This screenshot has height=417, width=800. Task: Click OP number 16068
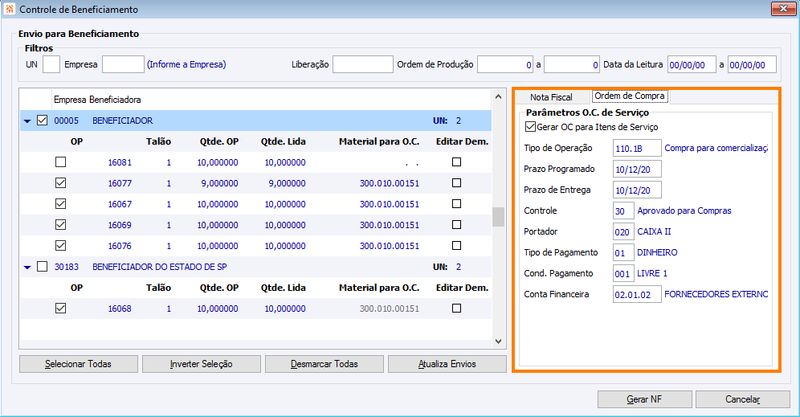(119, 309)
